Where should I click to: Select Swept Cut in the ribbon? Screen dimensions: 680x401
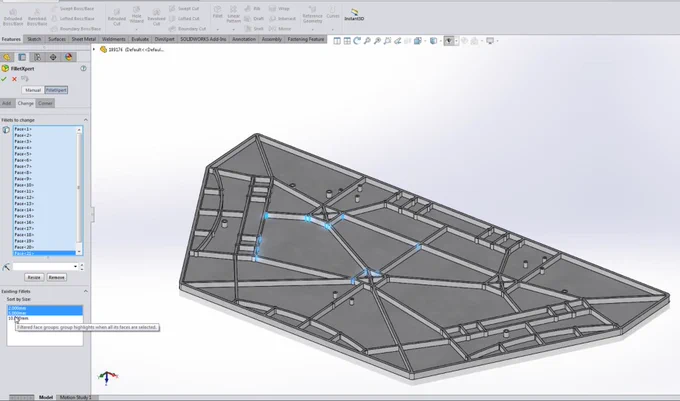(x=184, y=9)
